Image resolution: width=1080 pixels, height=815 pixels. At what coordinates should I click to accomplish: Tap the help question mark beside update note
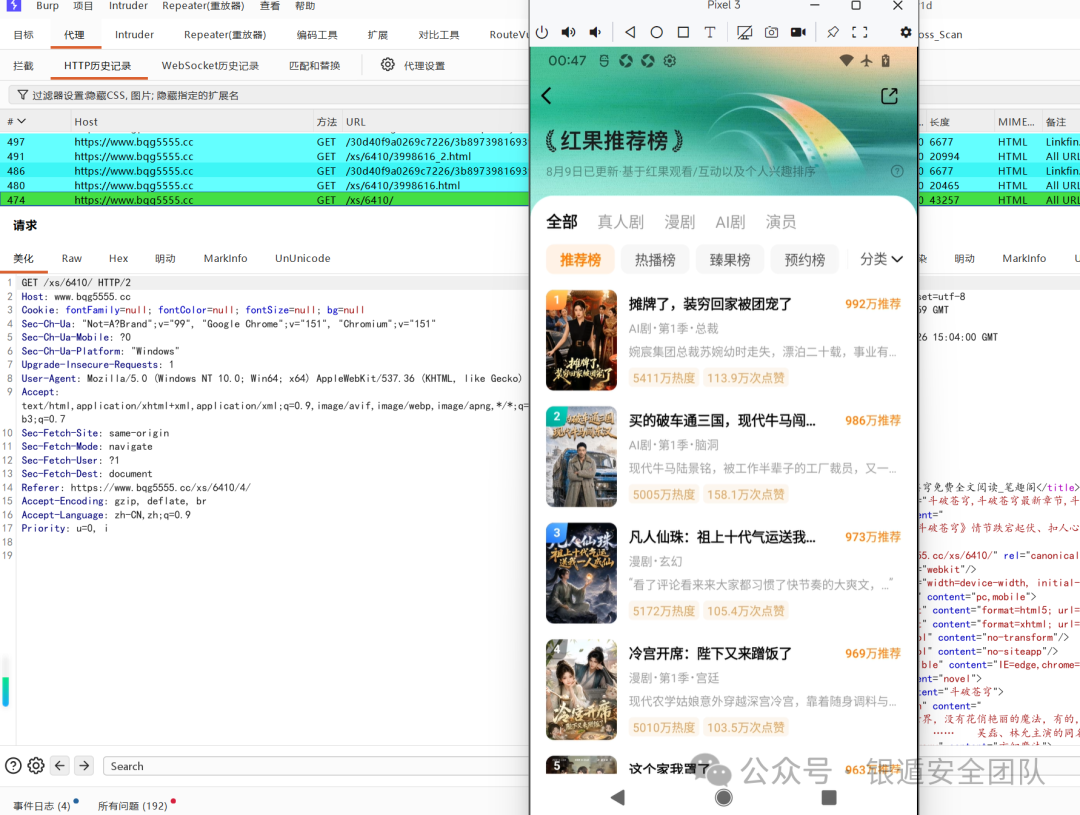pos(897,171)
